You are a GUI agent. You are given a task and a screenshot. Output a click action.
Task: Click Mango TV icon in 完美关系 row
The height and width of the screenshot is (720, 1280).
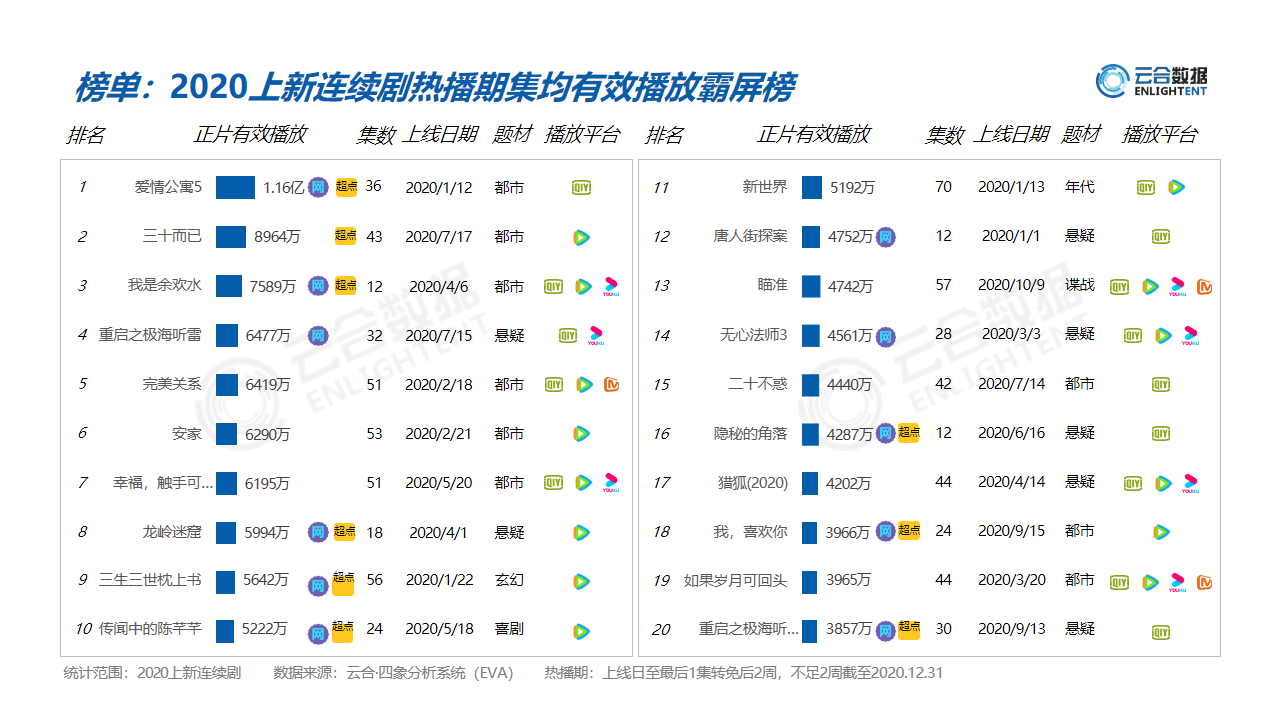tap(612, 384)
